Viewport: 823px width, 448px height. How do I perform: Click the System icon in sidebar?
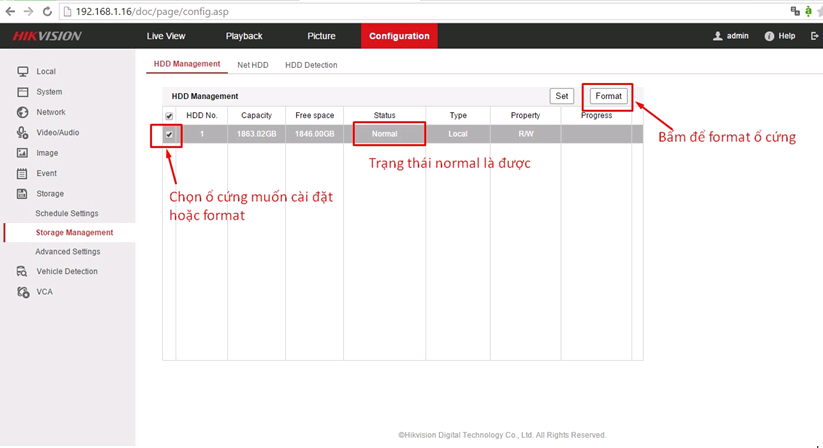click(x=22, y=92)
